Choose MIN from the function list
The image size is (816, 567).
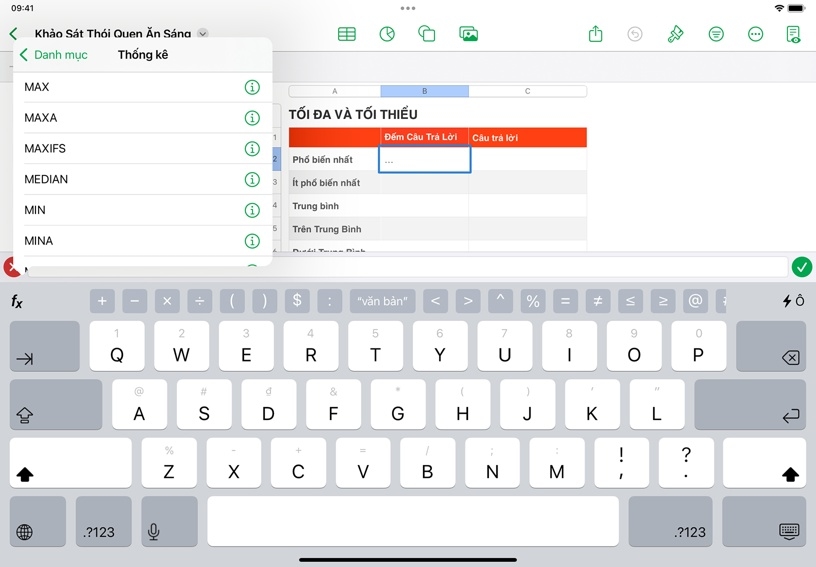(36, 210)
